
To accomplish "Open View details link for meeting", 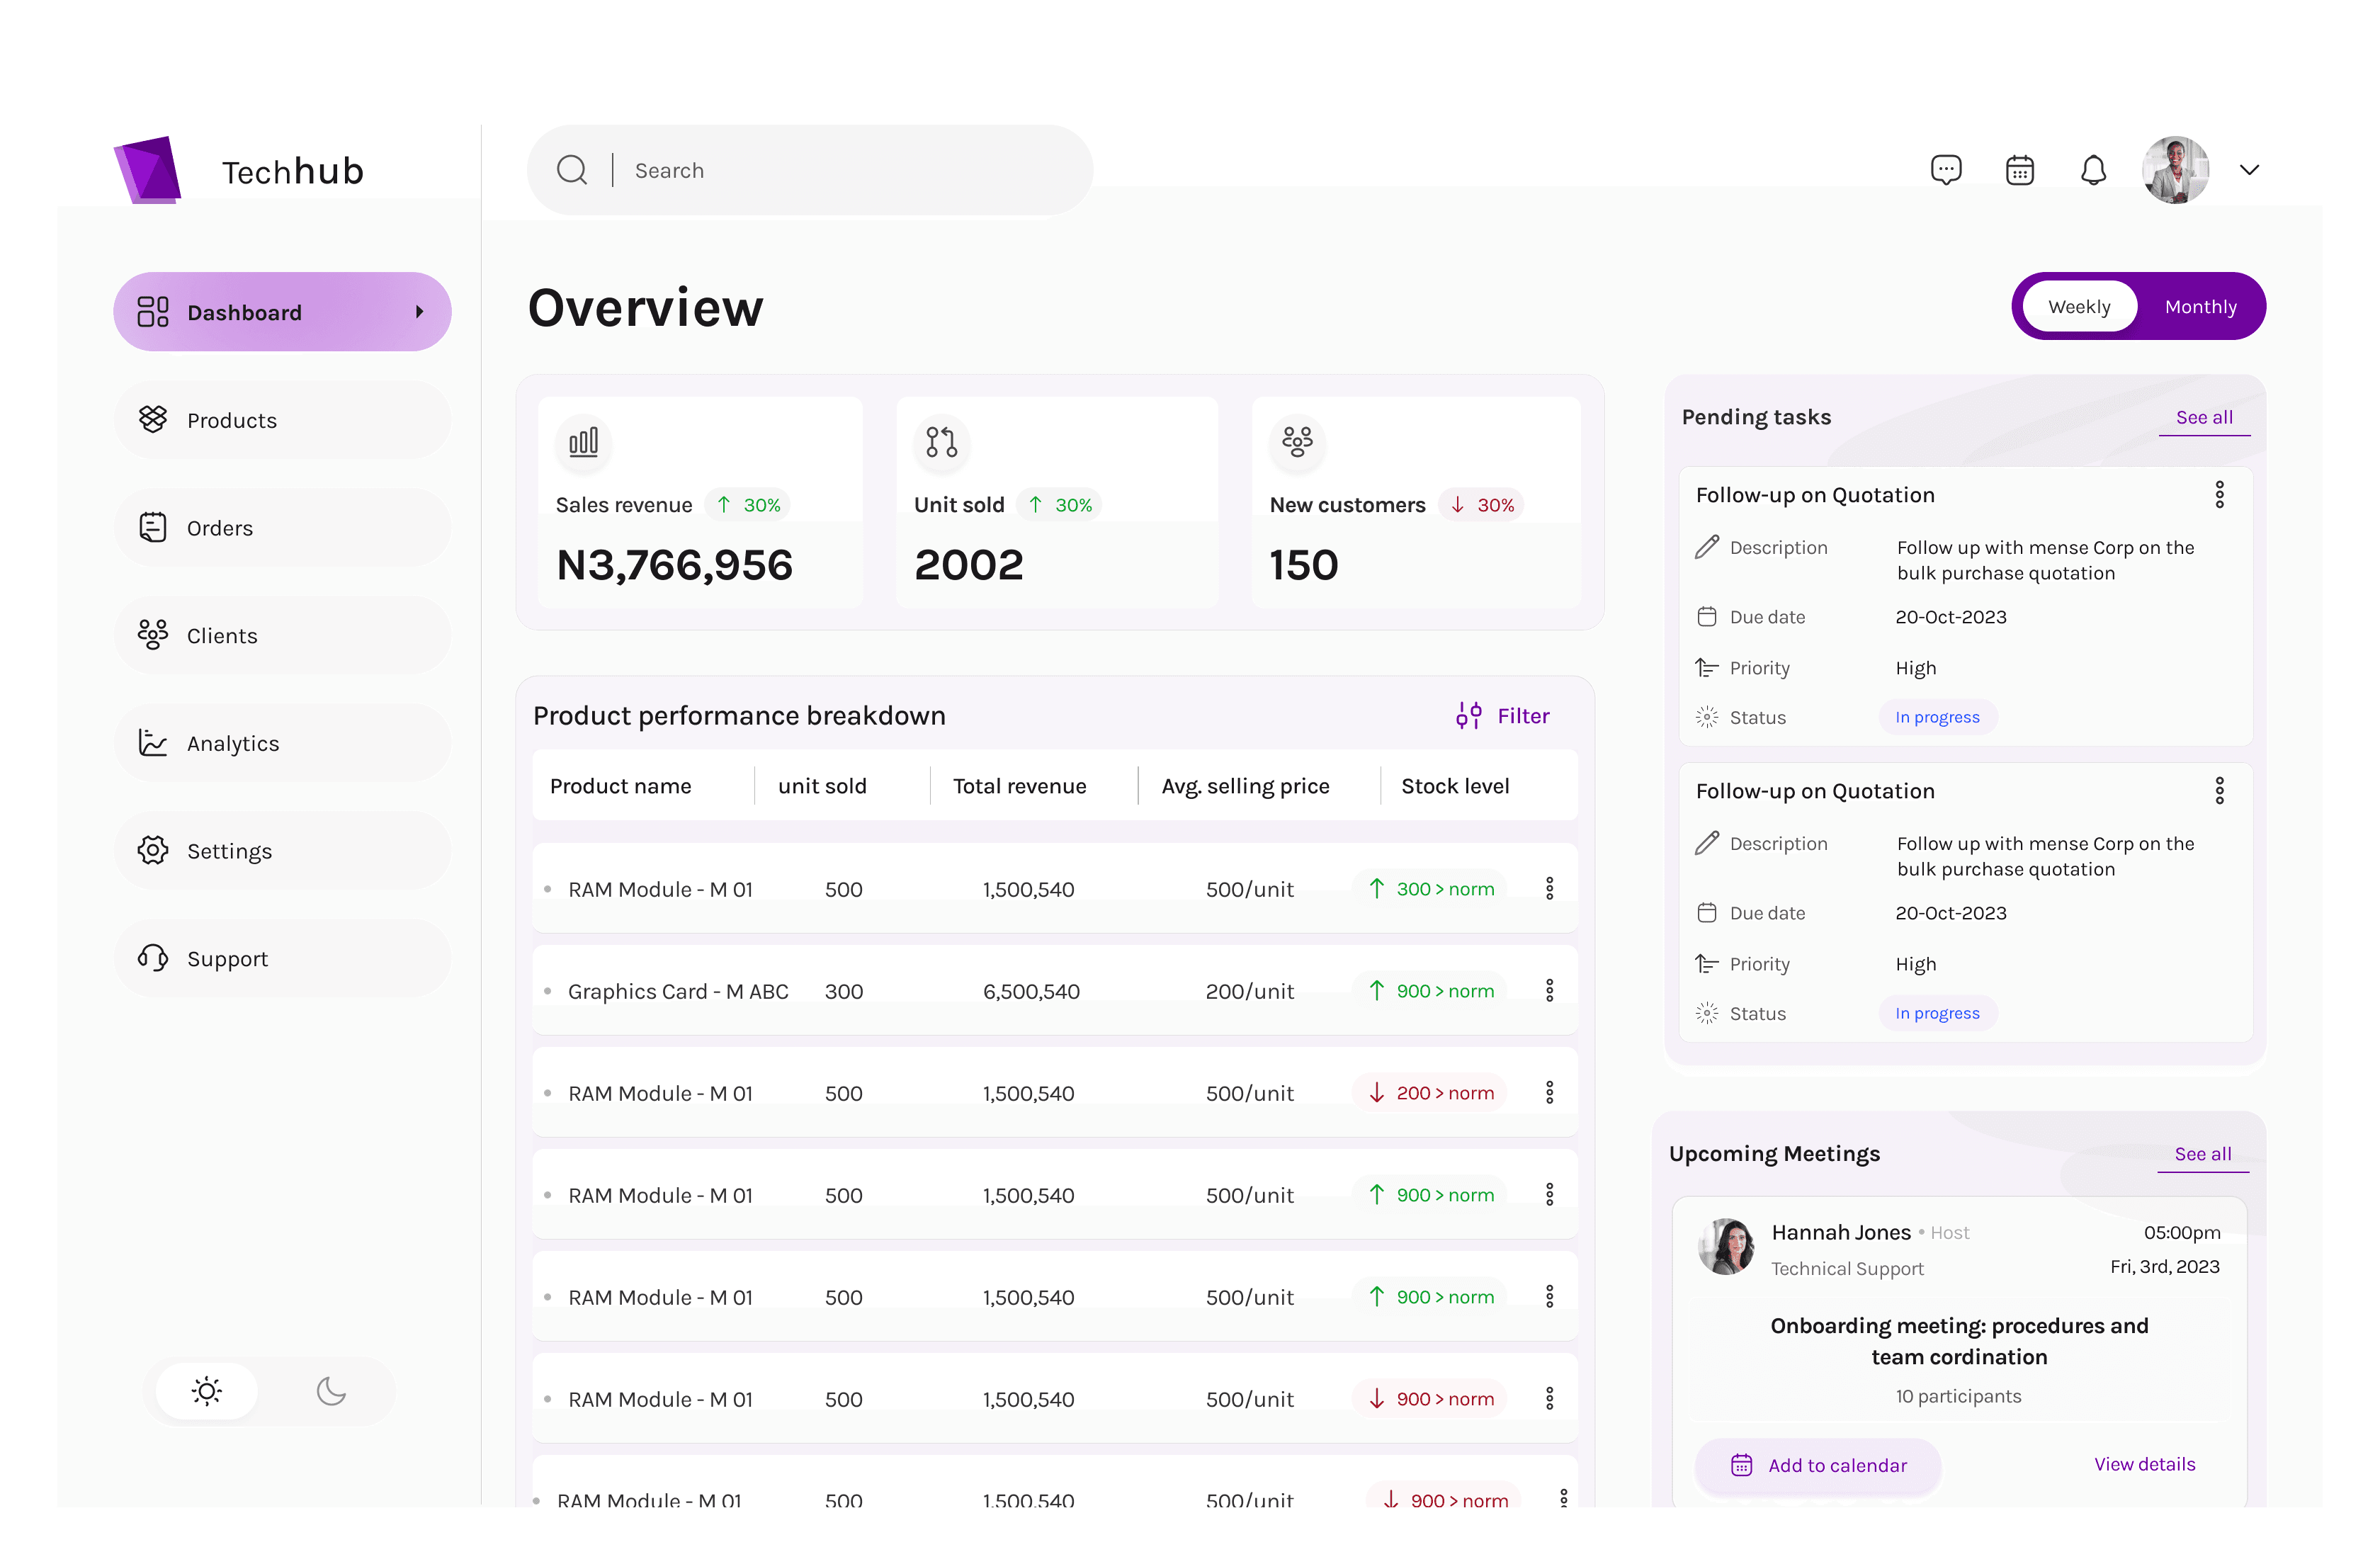I will click(x=2144, y=1464).
